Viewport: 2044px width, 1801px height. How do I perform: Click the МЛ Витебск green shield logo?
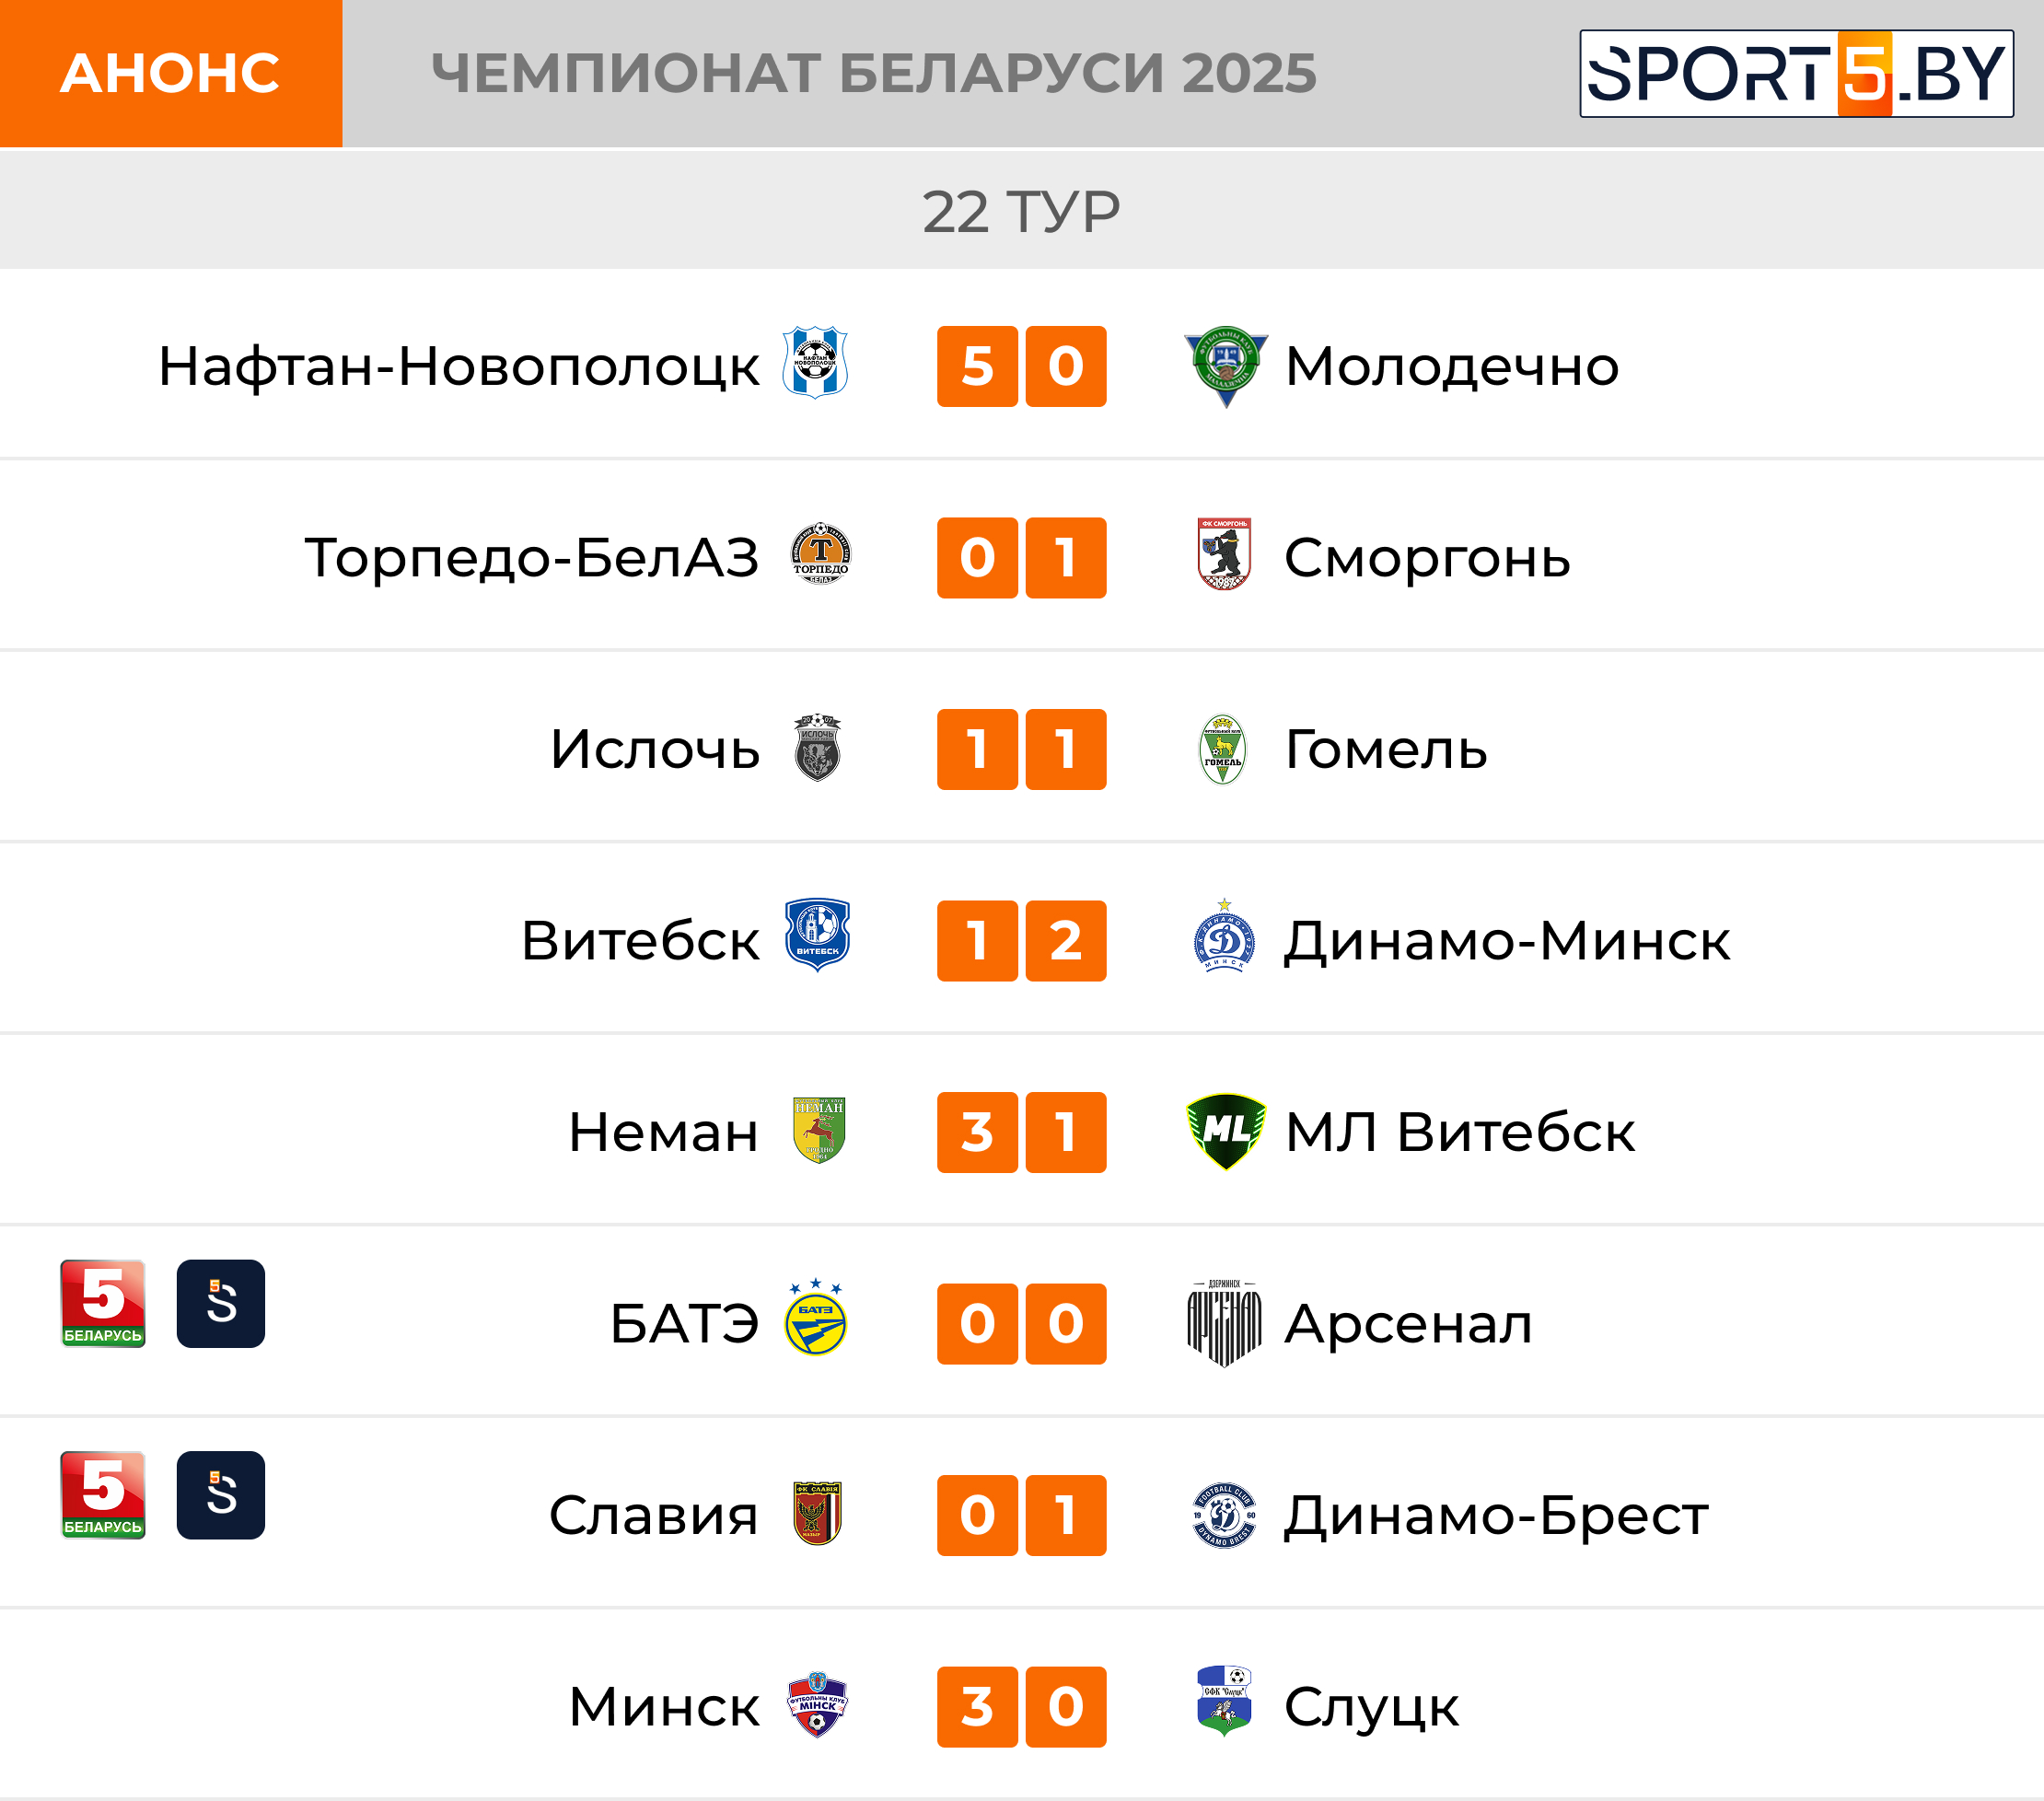(1225, 1131)
